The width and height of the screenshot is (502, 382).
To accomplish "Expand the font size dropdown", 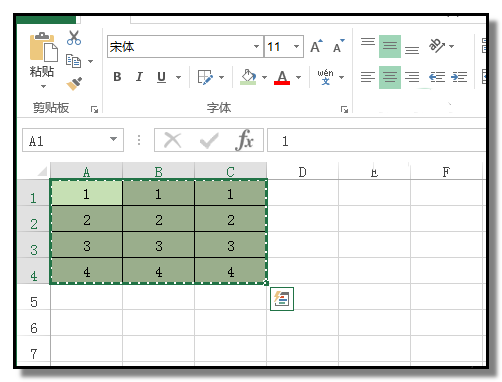I will [296, 47].
